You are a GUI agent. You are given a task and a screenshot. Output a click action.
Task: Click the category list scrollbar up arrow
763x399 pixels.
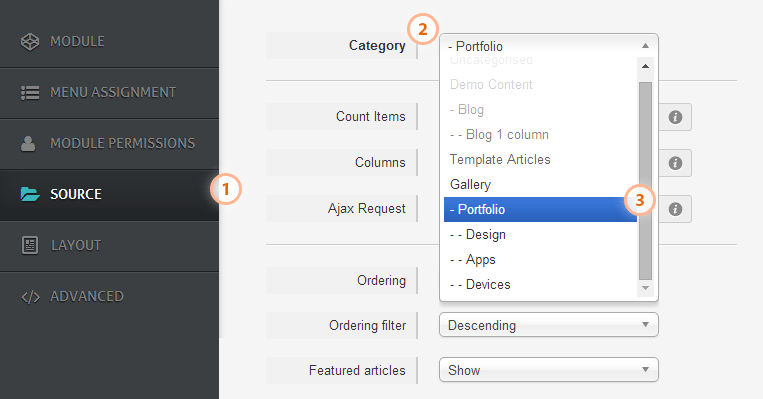pyautogui.click(x=645, y=66)
